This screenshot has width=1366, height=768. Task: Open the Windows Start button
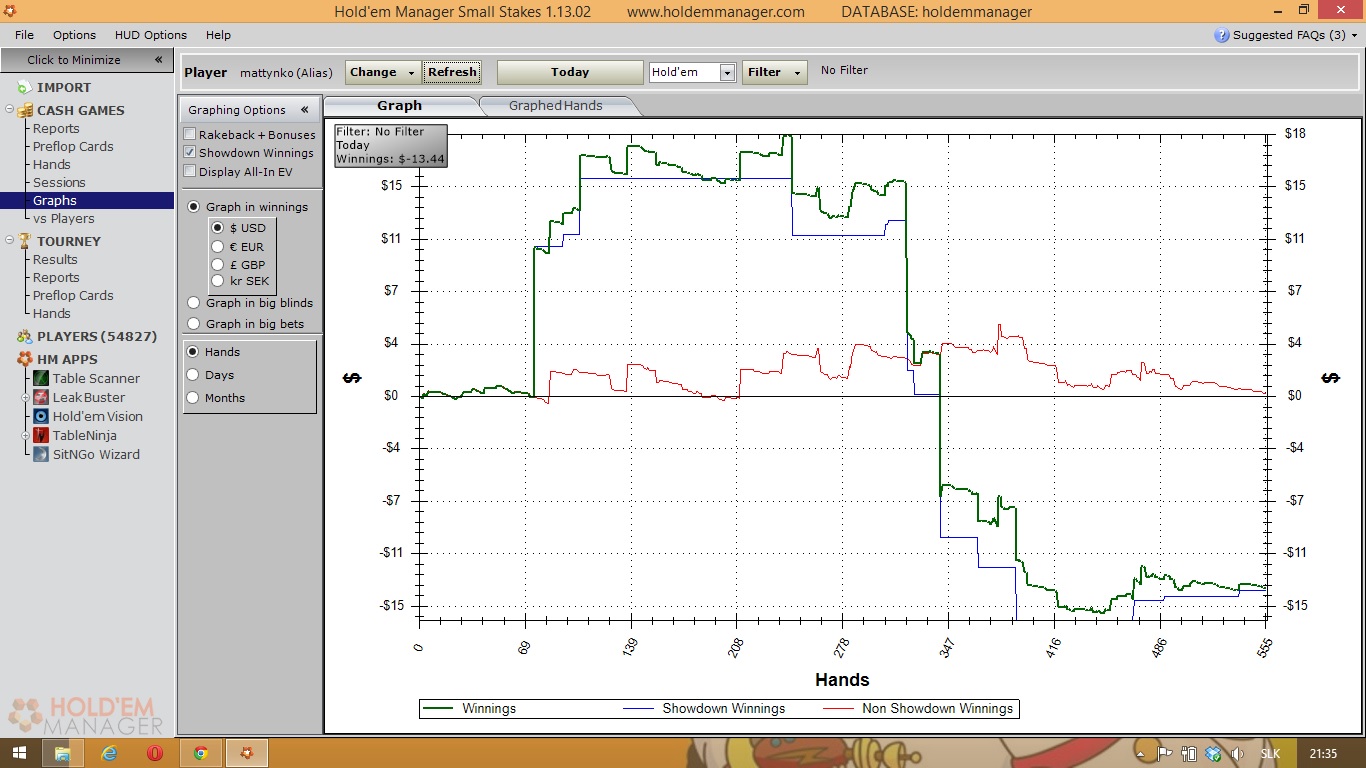click(x=21, y=753)
